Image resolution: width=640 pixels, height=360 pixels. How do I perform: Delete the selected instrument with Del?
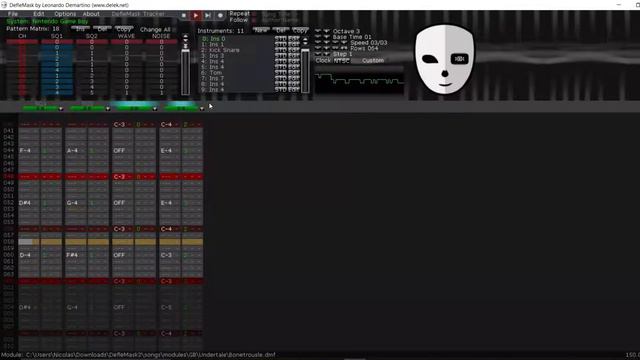[x=281, y=30]
